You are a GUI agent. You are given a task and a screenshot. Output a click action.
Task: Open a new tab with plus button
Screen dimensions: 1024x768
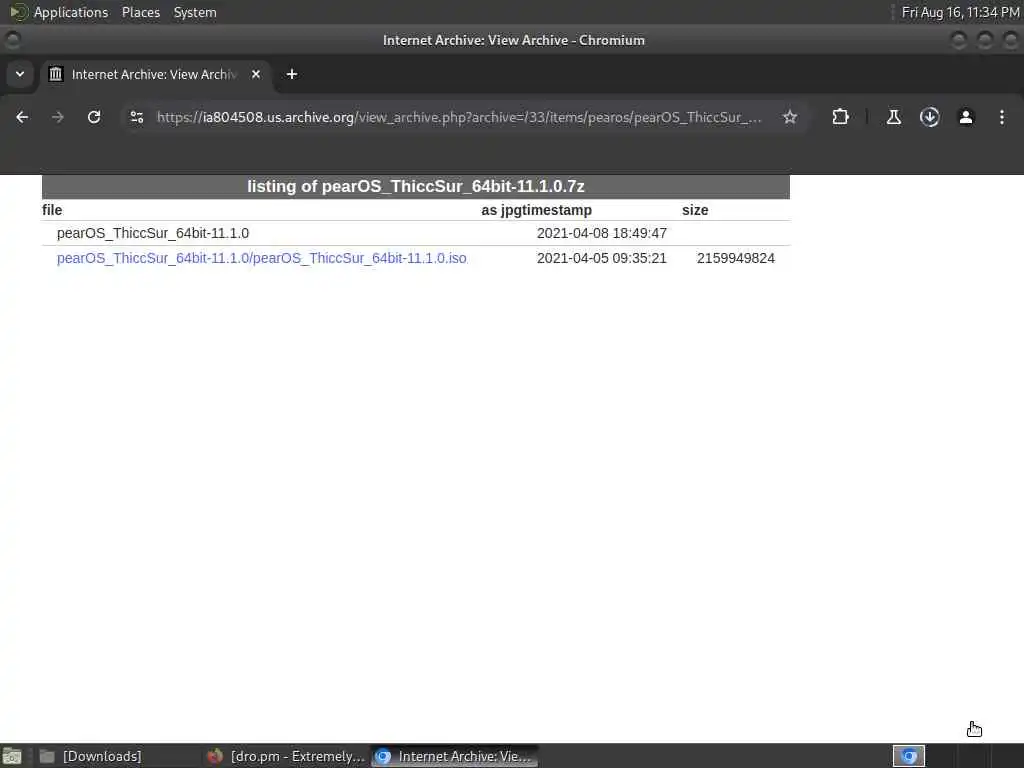[x=292, y=74]
